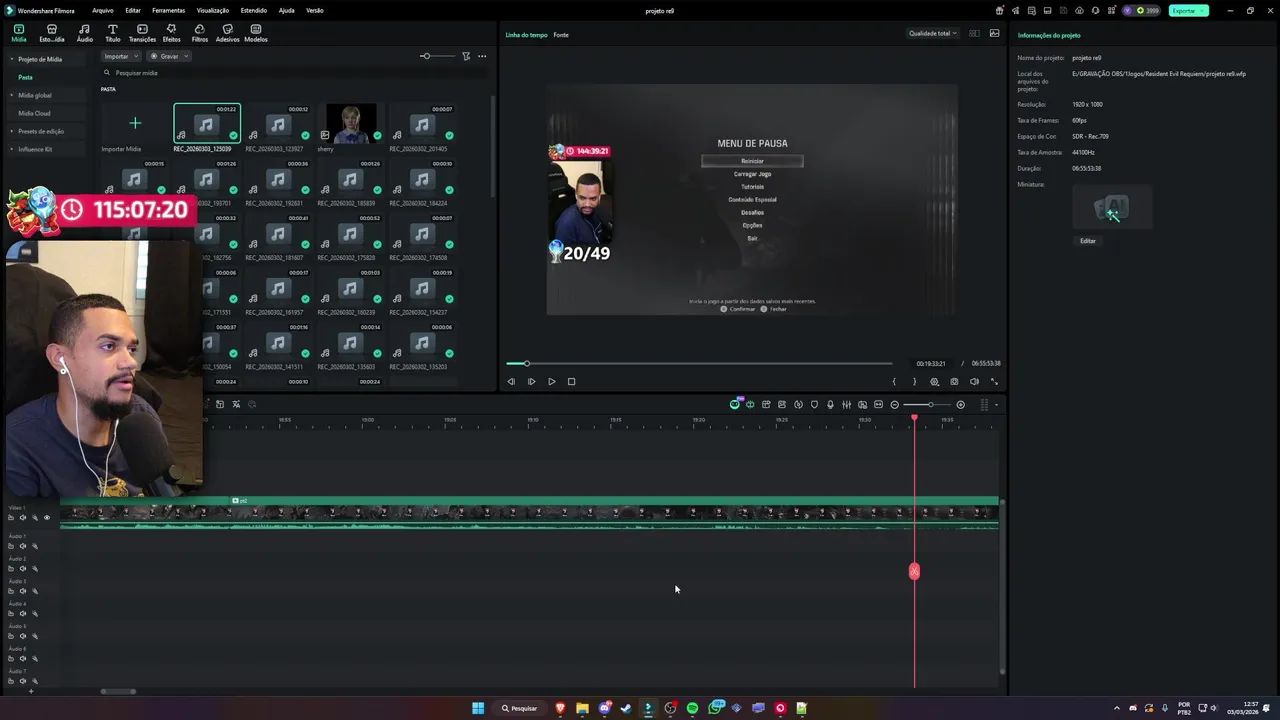Click the preview playback progress bar
The width and height of the screenshot is (1280, 720).
[x=698, y=363]
